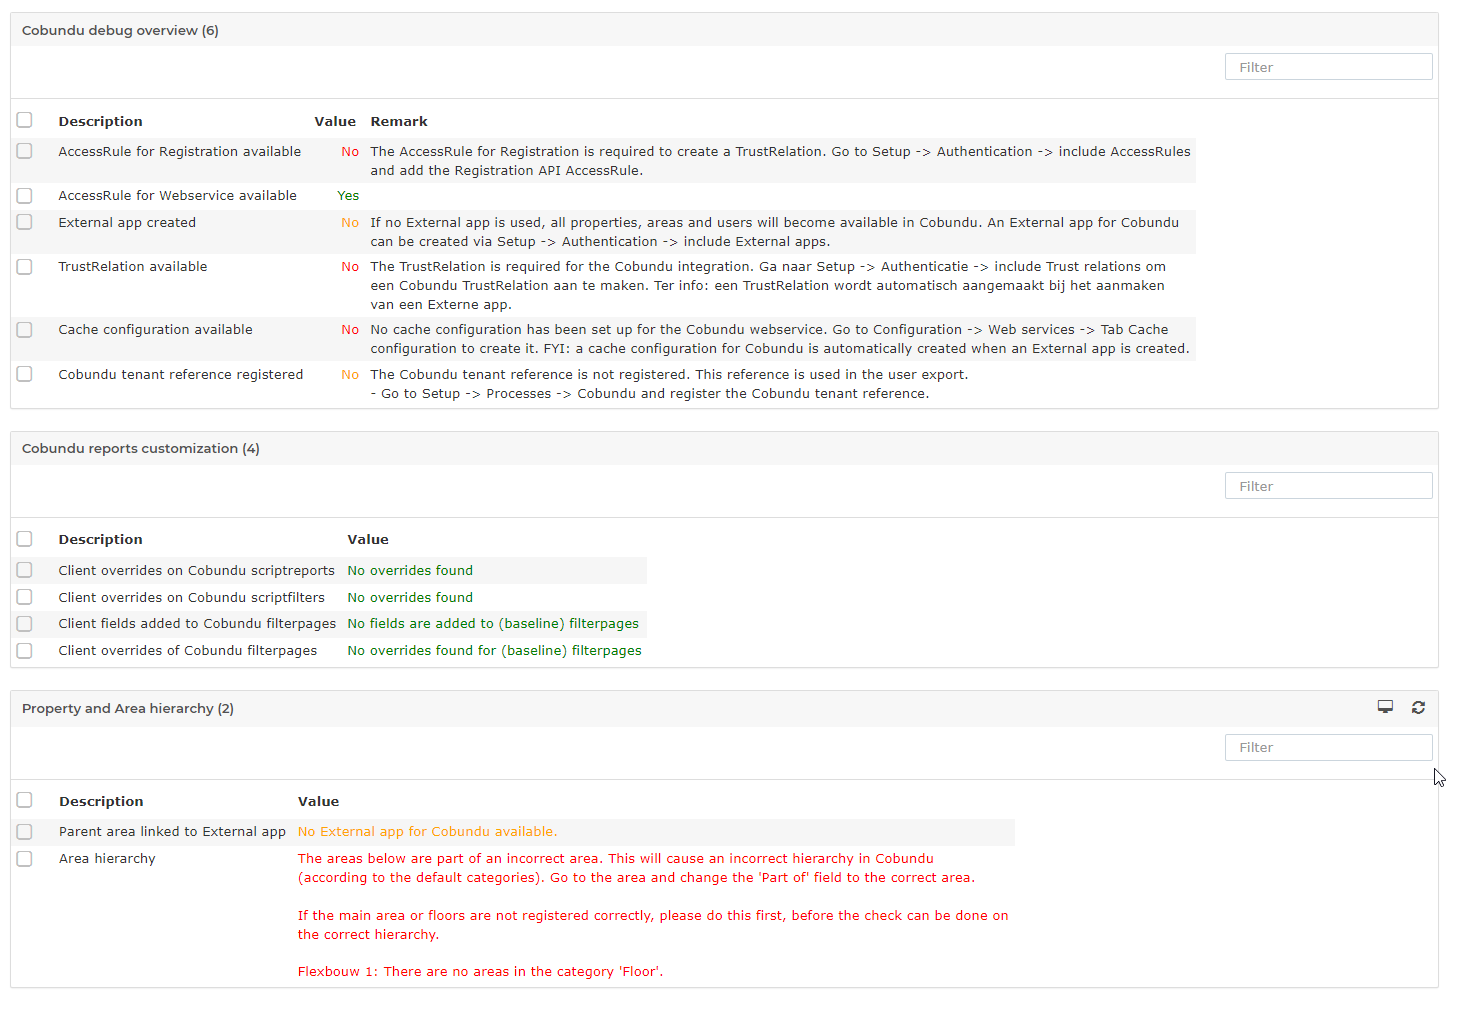This screenshot has height=1016, width=1460.
Task: Click the Filter box in Cobundu reports customization
Action: pyautogui.click(x=1328, y=486)
